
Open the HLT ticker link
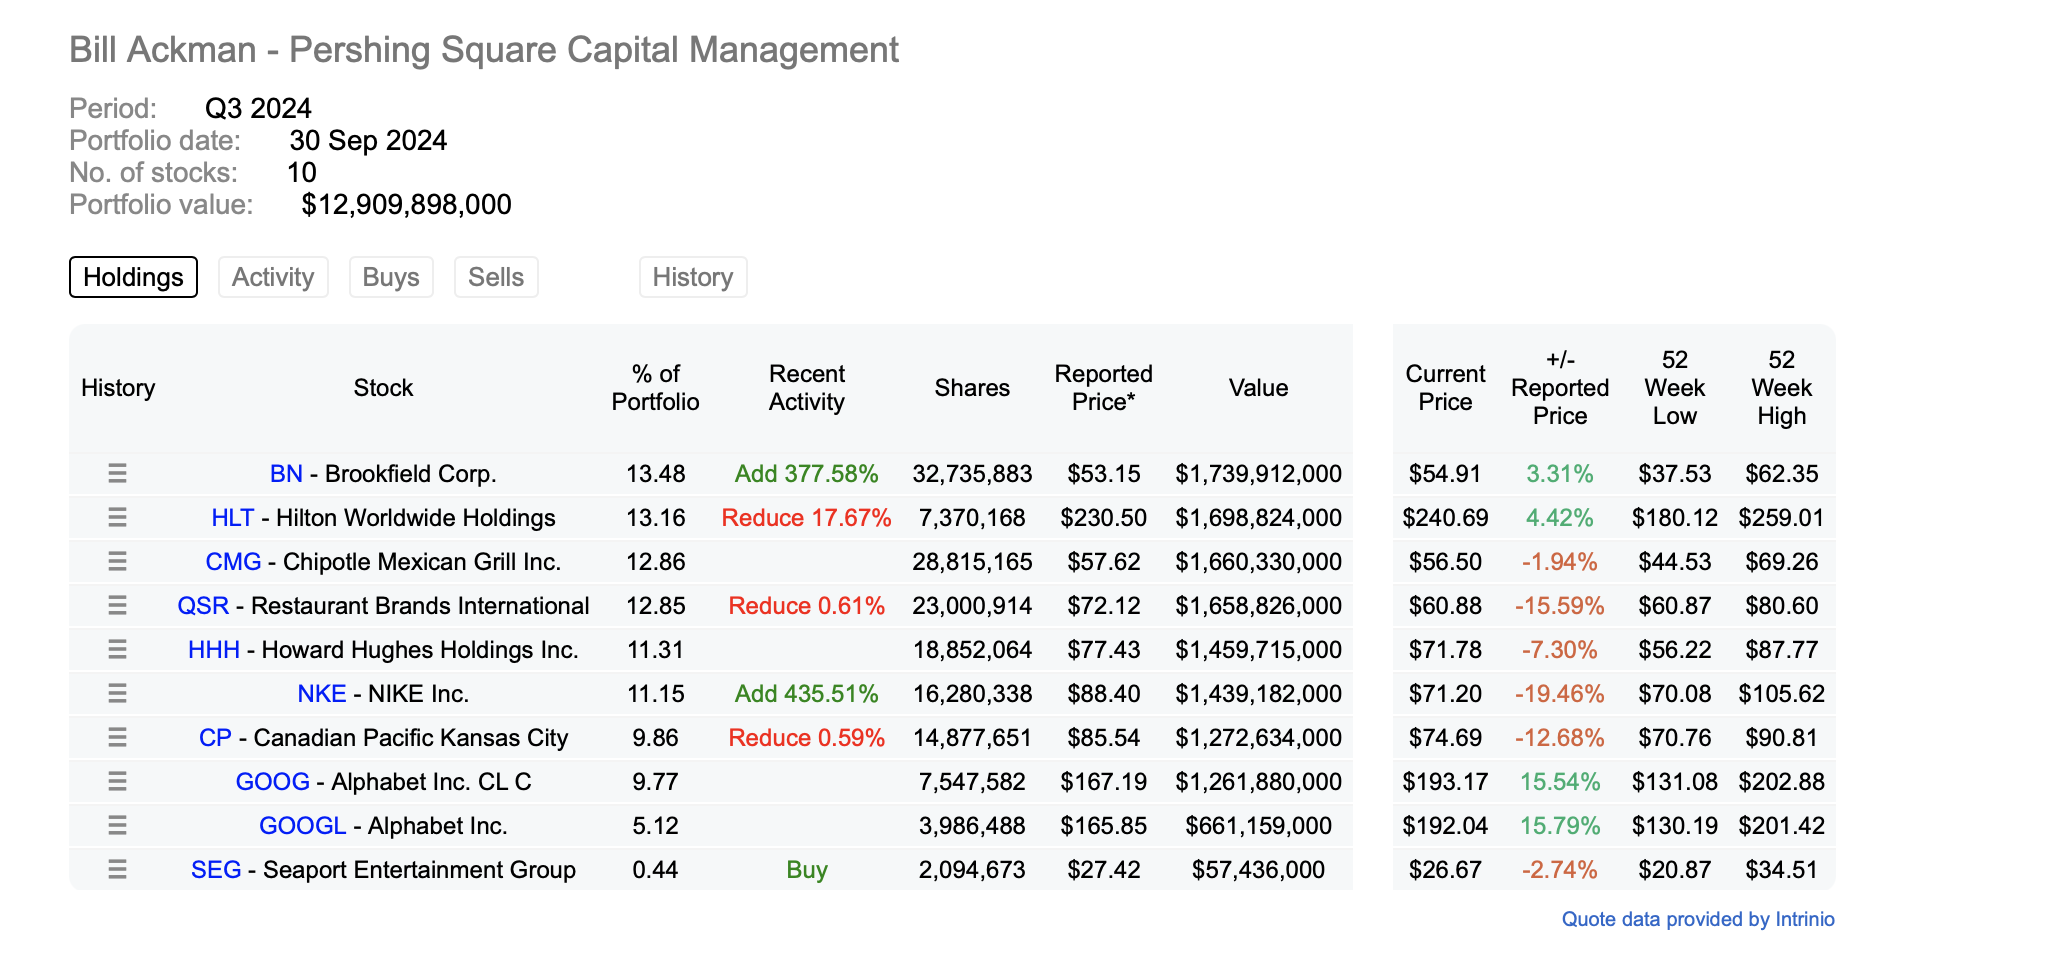(x=232, y=517)
